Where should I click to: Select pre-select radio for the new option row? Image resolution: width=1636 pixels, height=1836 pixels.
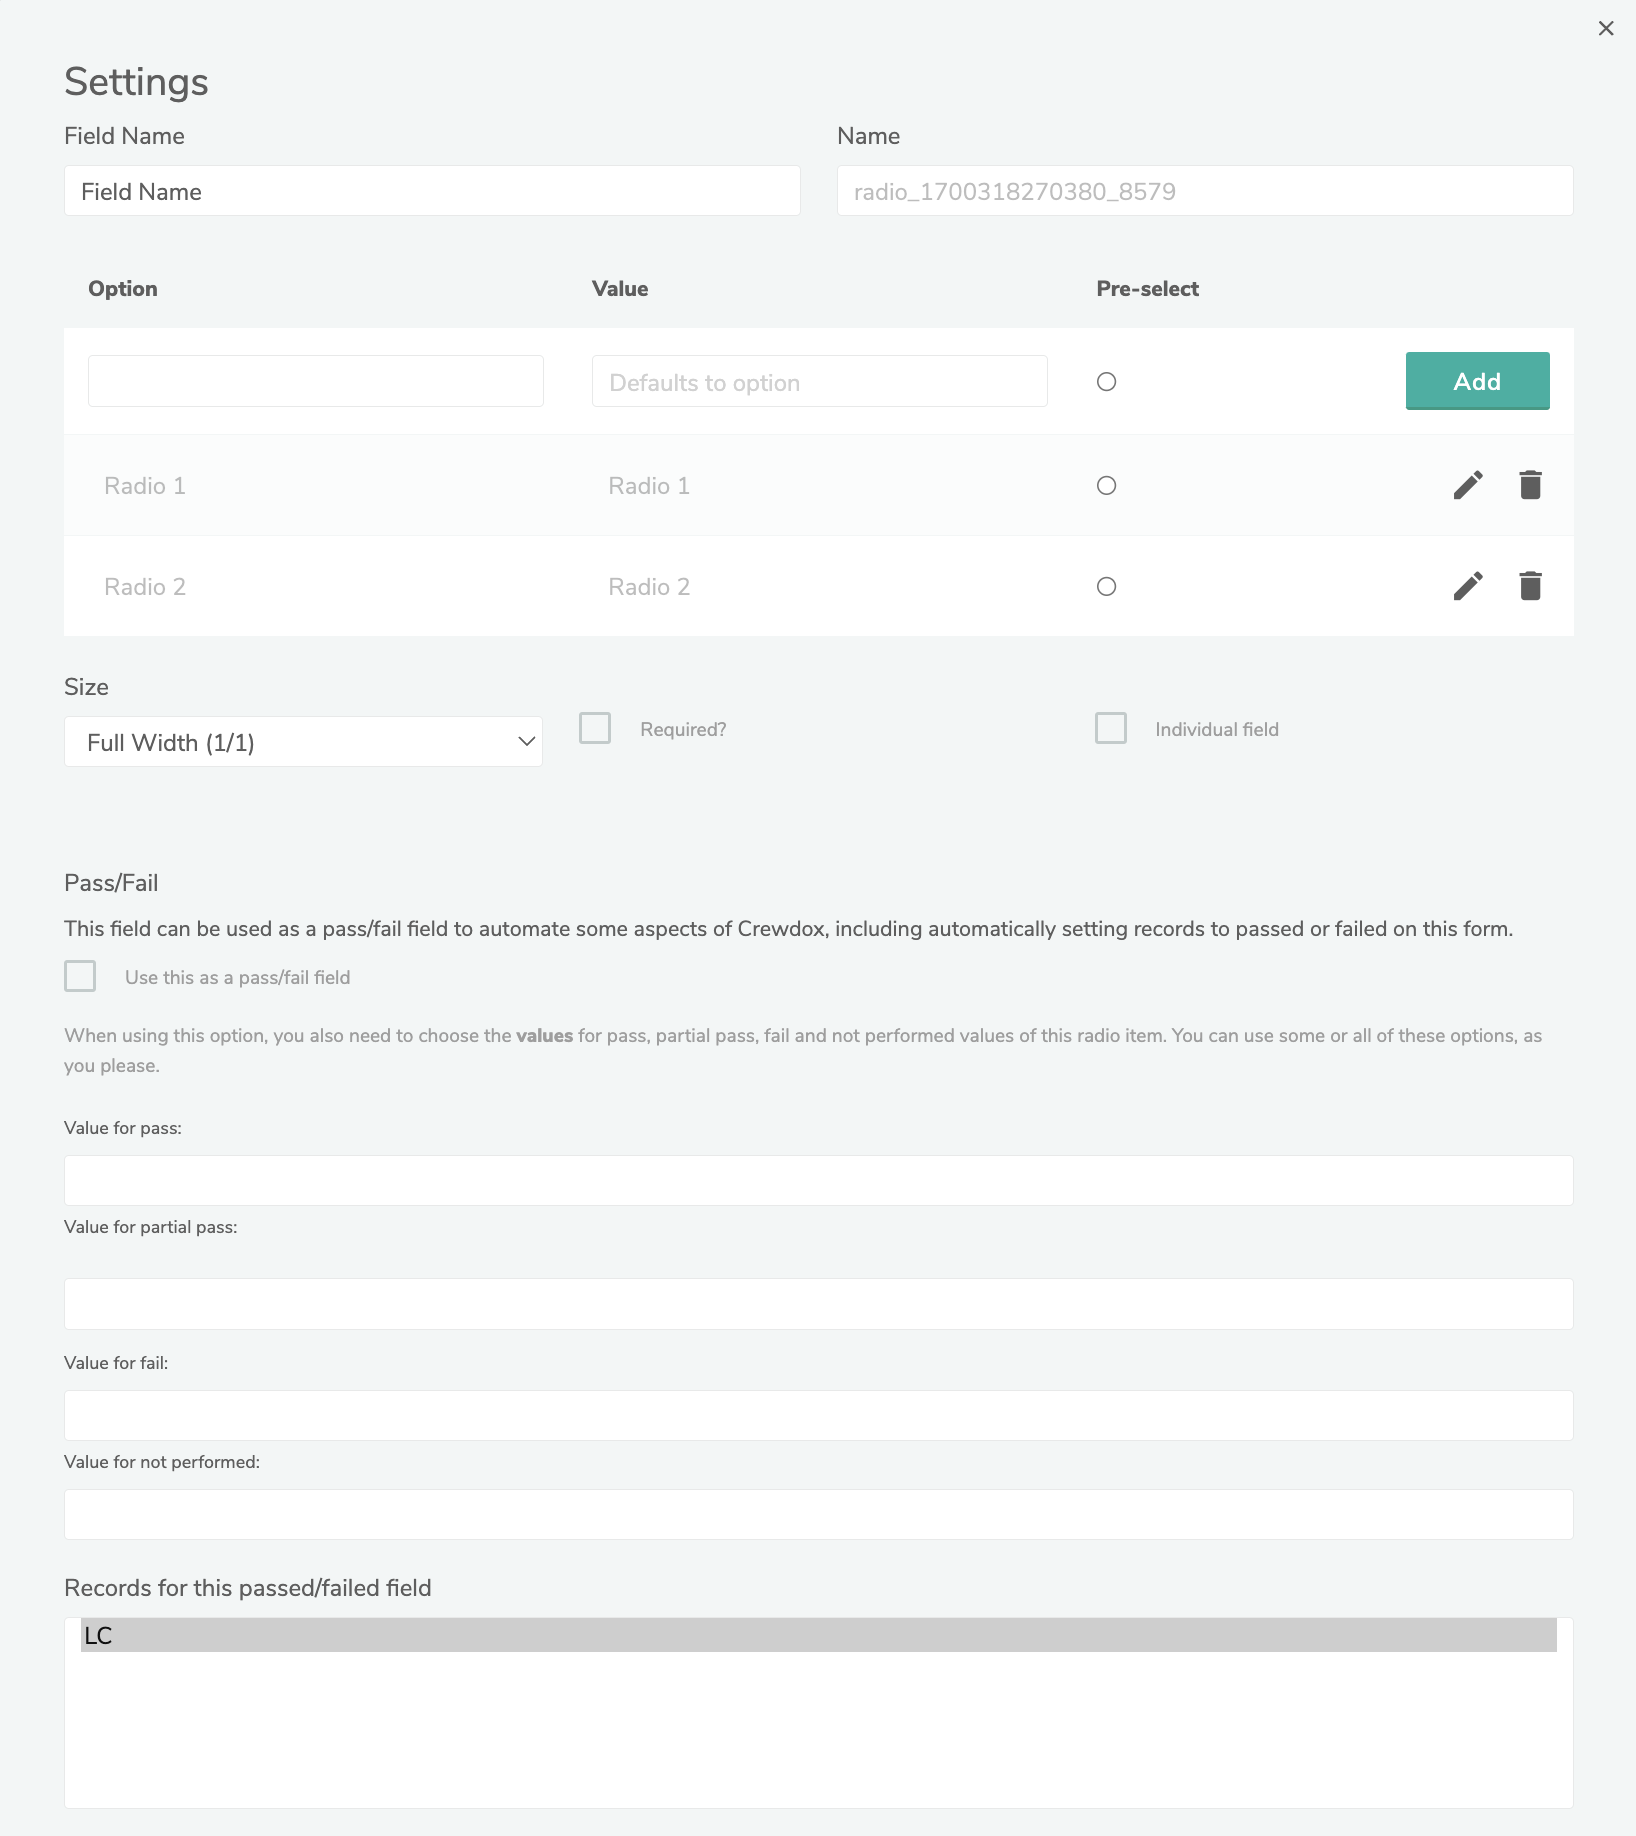coord(1106,382)
